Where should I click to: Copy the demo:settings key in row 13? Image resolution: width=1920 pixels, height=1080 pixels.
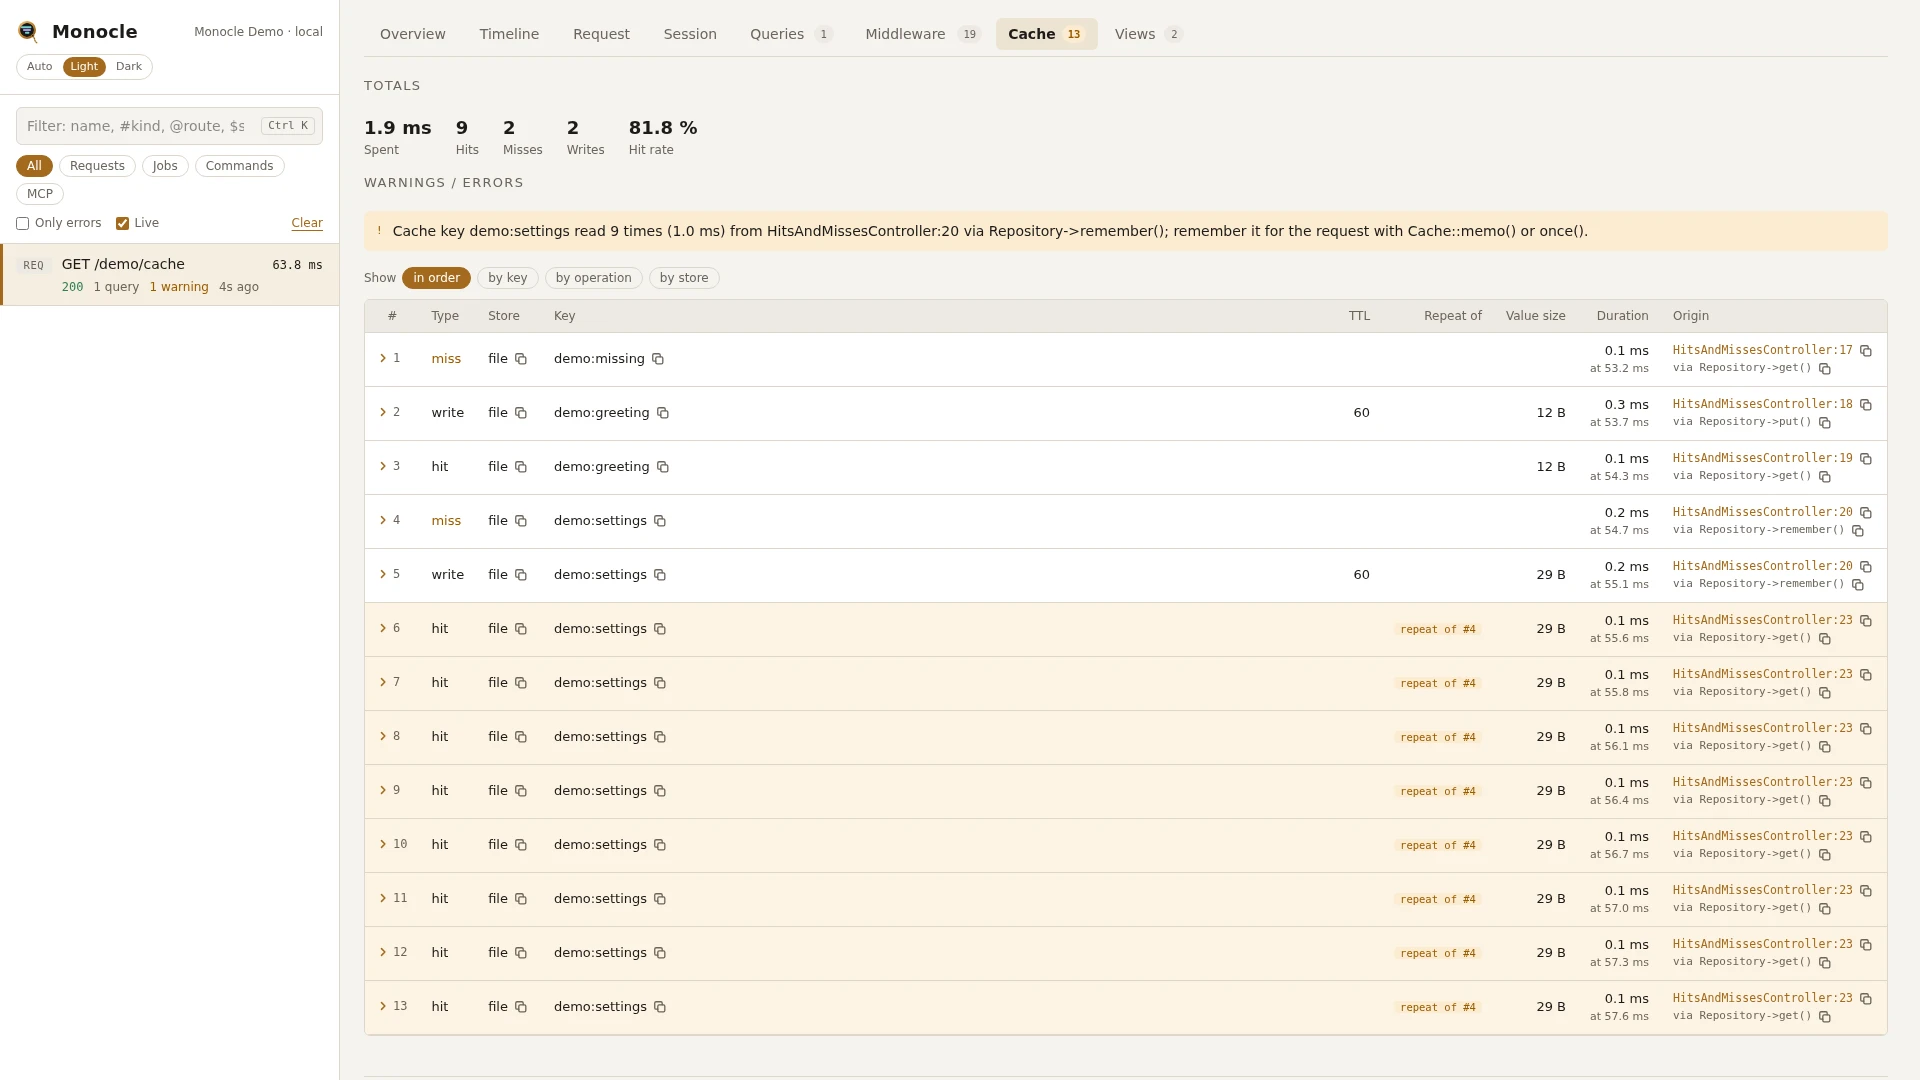coord(660,1007)
